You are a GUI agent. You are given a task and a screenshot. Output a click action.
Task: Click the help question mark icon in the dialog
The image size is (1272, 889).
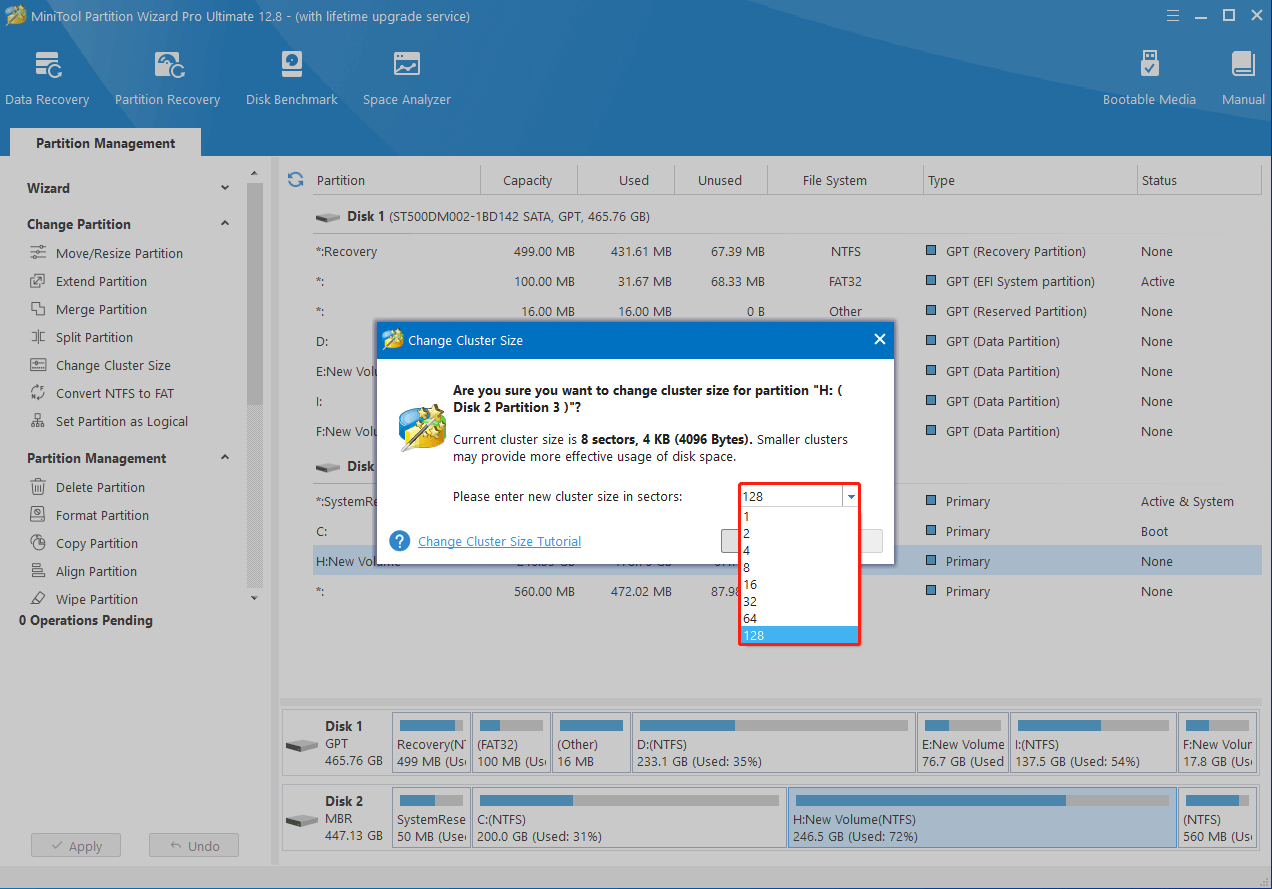tap(400, 541)
